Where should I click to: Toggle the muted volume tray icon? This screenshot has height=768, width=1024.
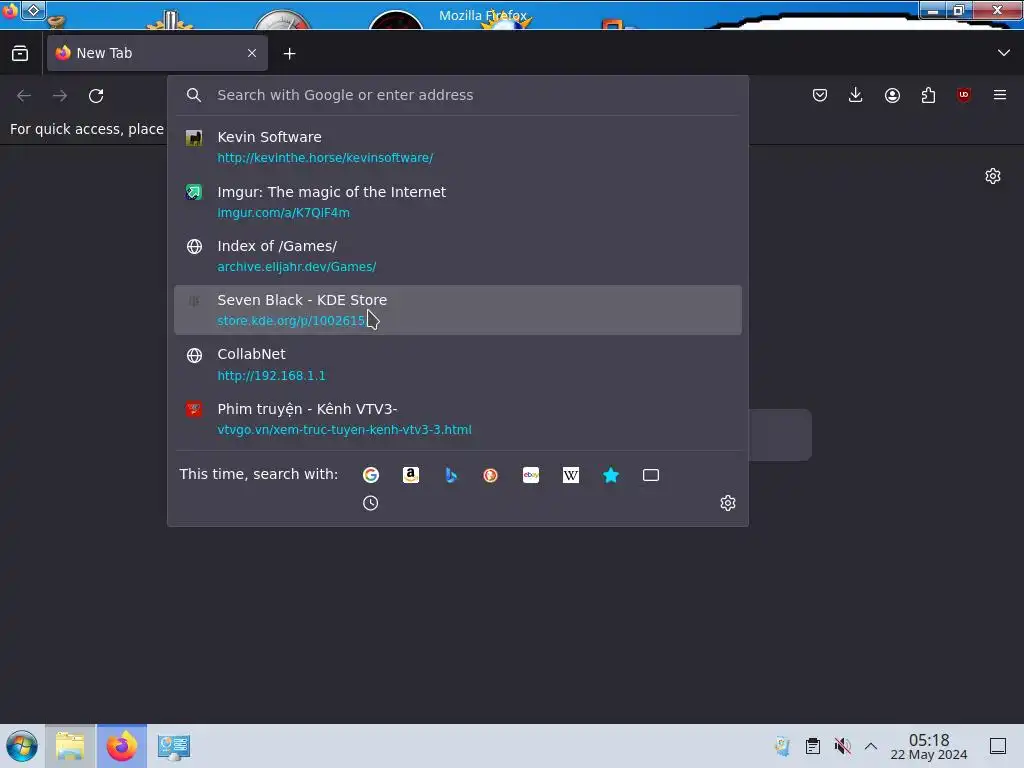(842, 746)
